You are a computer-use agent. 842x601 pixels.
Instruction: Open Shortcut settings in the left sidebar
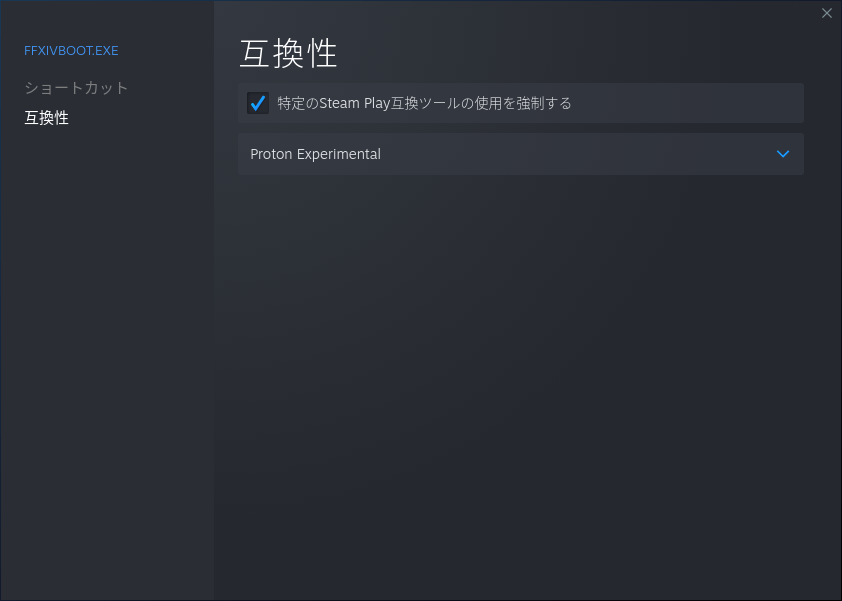point(76,88)
